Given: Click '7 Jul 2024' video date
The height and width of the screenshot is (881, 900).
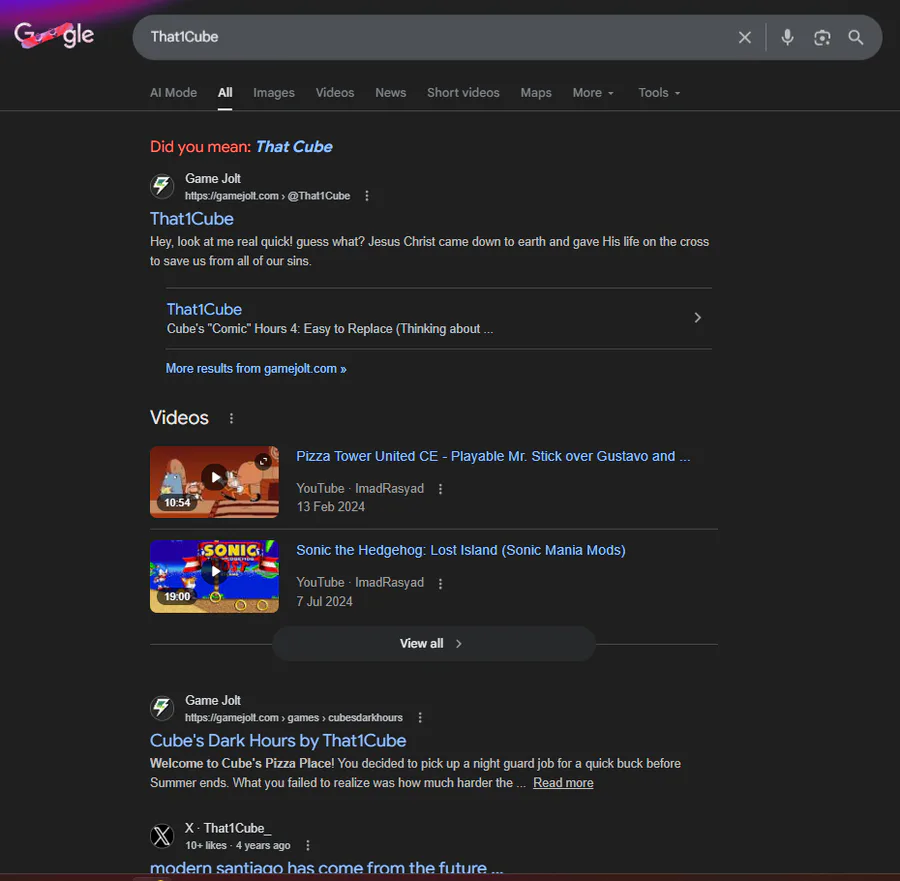Looking at the screenshot, I should tap(324, 601).
